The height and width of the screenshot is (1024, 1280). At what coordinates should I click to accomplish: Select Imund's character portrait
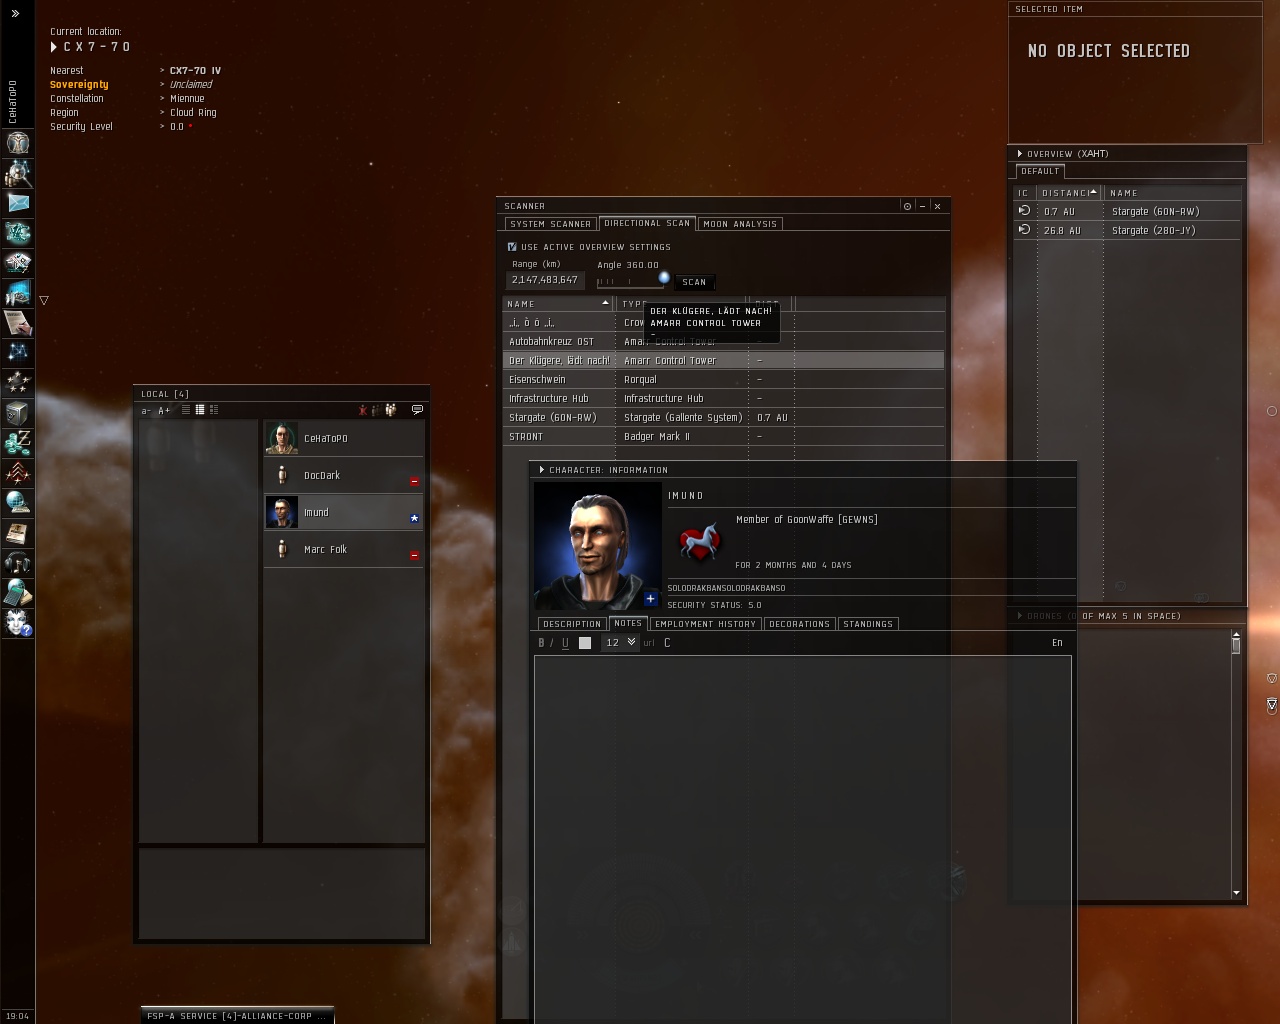coord(598,546)
